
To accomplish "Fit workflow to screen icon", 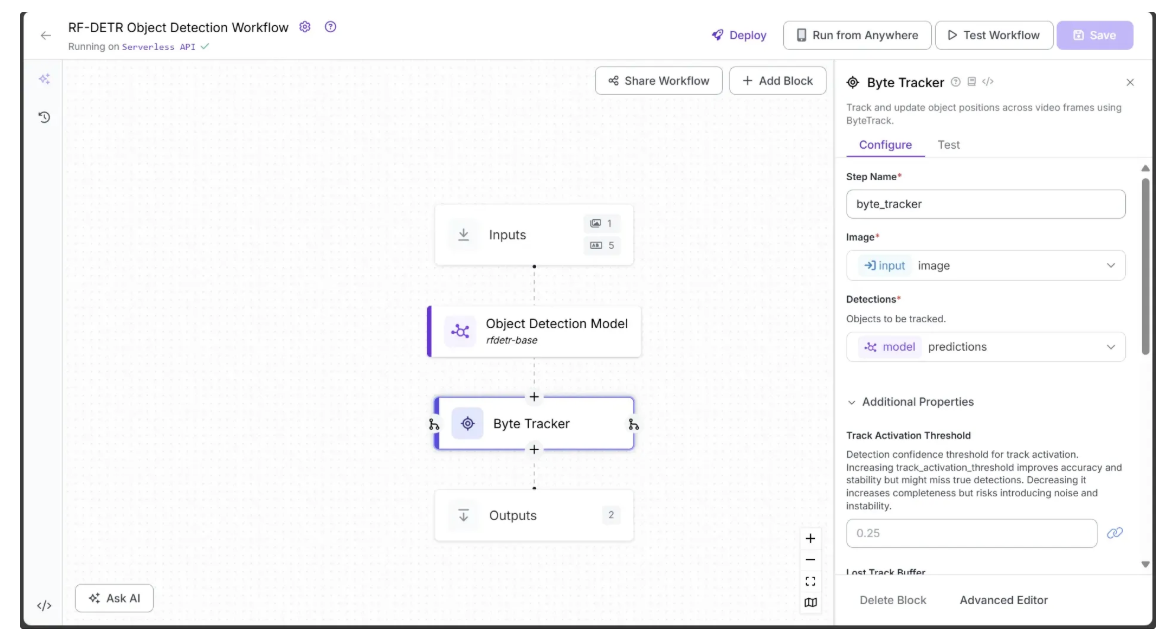I will click(810, 581).
